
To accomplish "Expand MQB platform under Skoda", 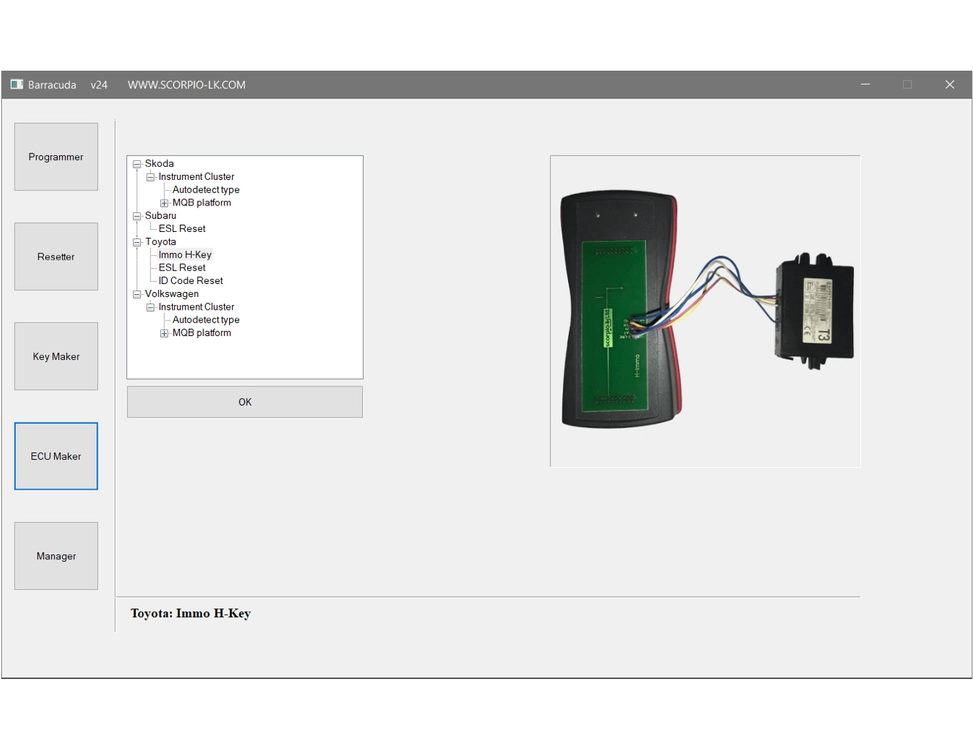I will coord(164,203).
